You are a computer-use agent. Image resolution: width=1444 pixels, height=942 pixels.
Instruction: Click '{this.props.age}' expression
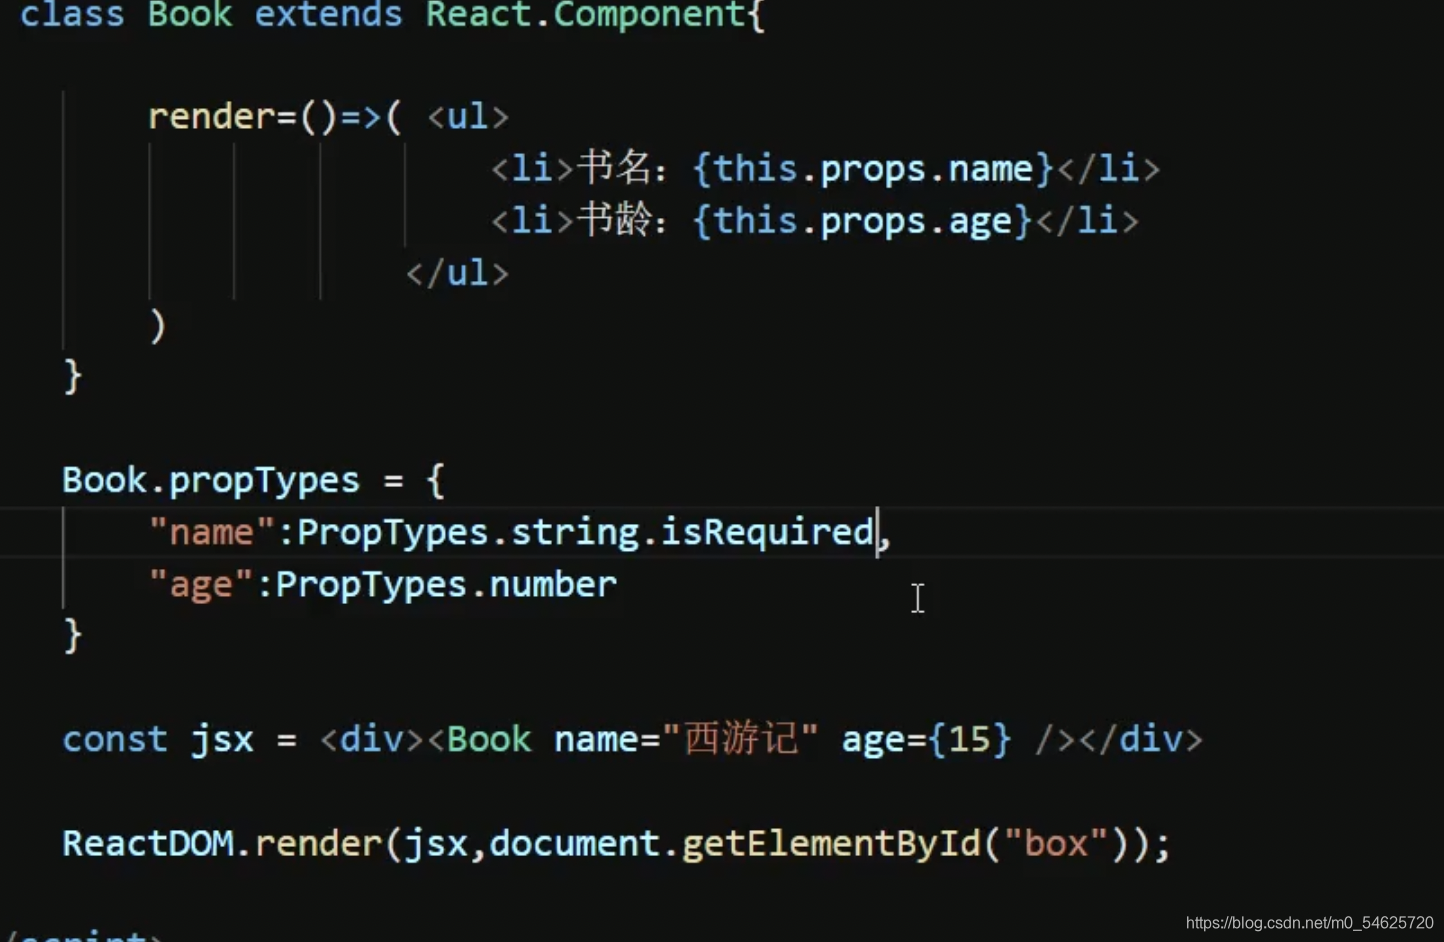tap(862, 221)
